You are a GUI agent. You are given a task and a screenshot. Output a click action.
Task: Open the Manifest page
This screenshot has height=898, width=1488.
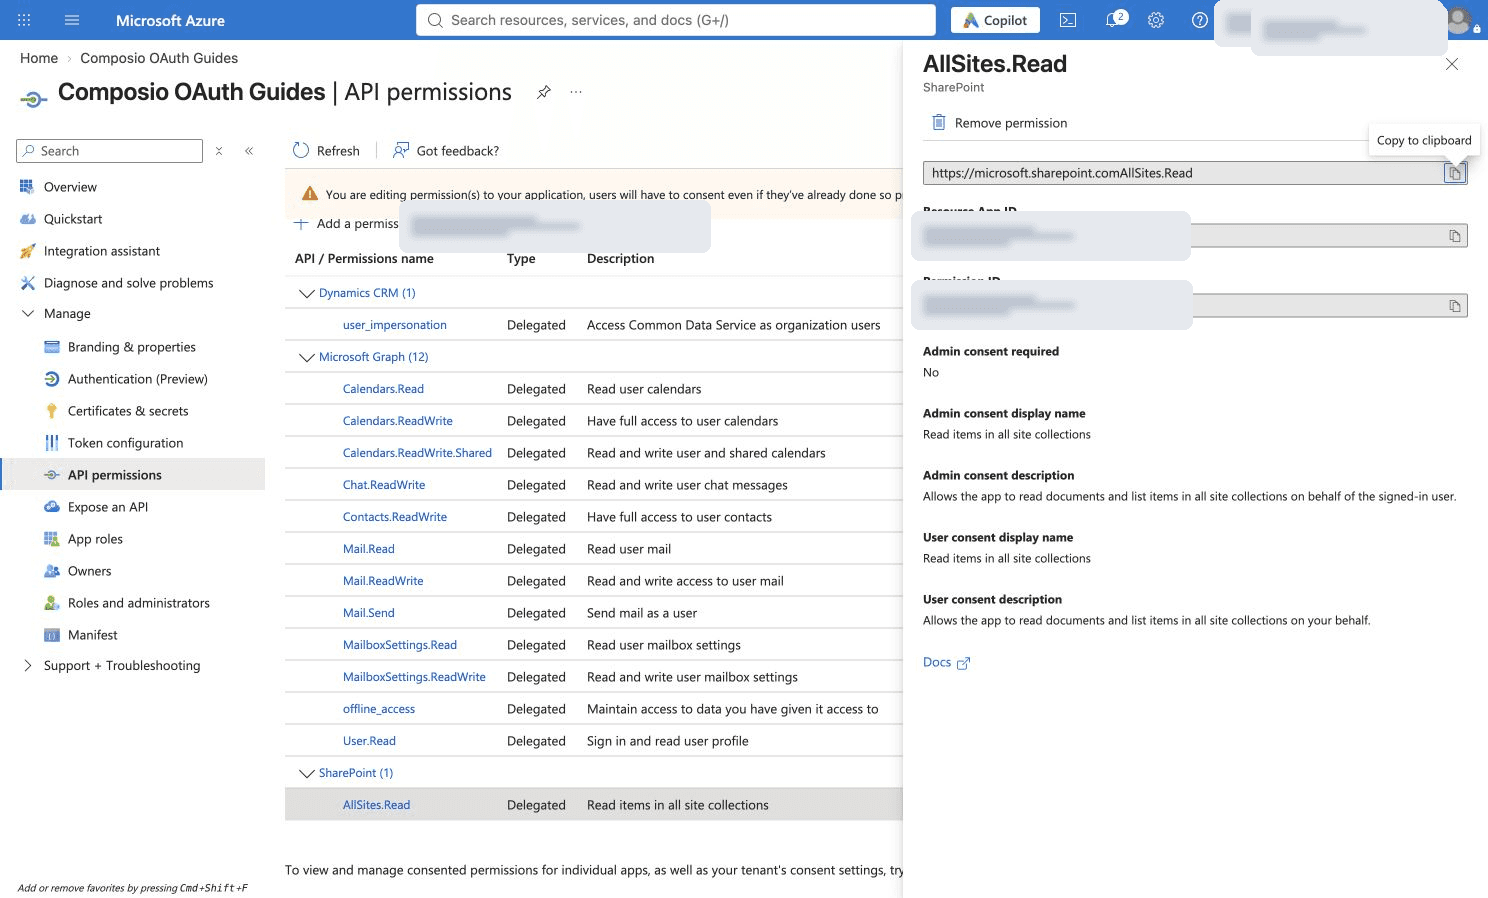point(93,635)
